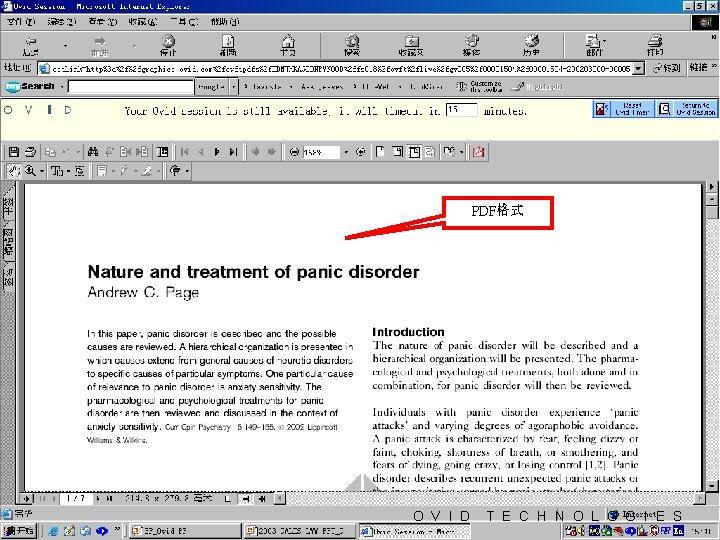
Task: Click the Highlight button in MySearch bar
Action: [539, 86]
